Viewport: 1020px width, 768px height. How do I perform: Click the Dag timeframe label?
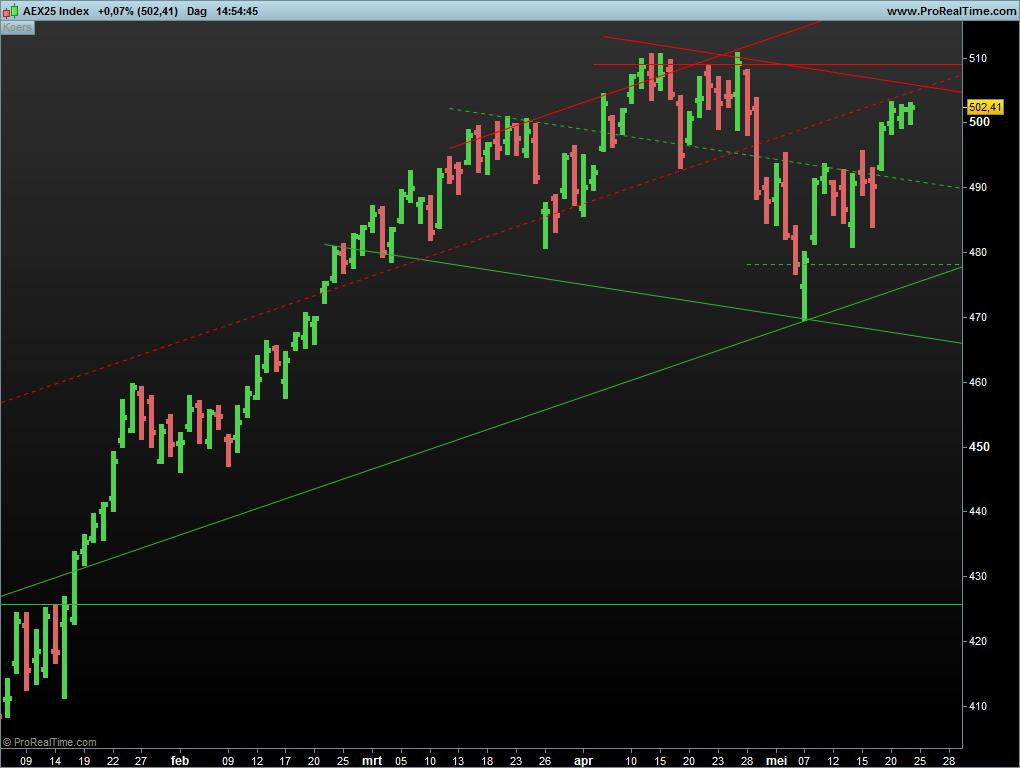coord(197,11)
